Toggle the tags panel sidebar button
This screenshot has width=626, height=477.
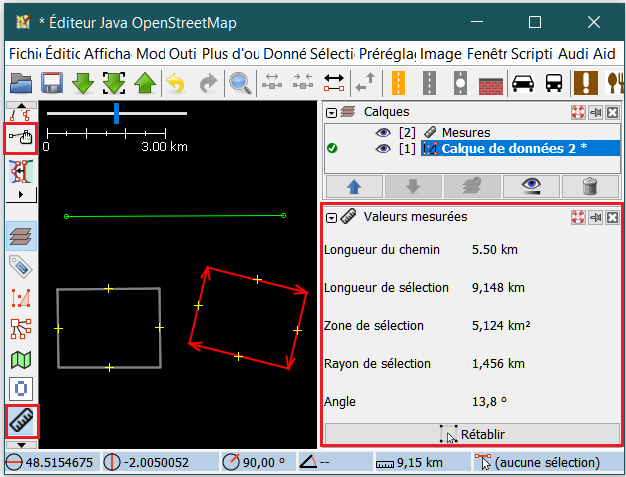click(21, 266)
